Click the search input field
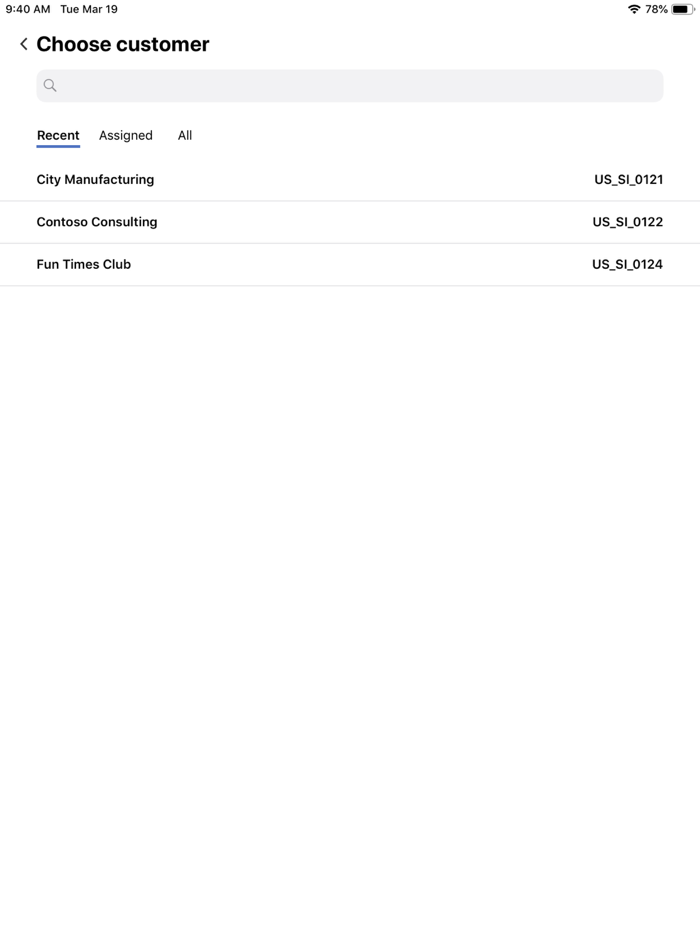The image size is (700, 934). (x=350, y=85)
